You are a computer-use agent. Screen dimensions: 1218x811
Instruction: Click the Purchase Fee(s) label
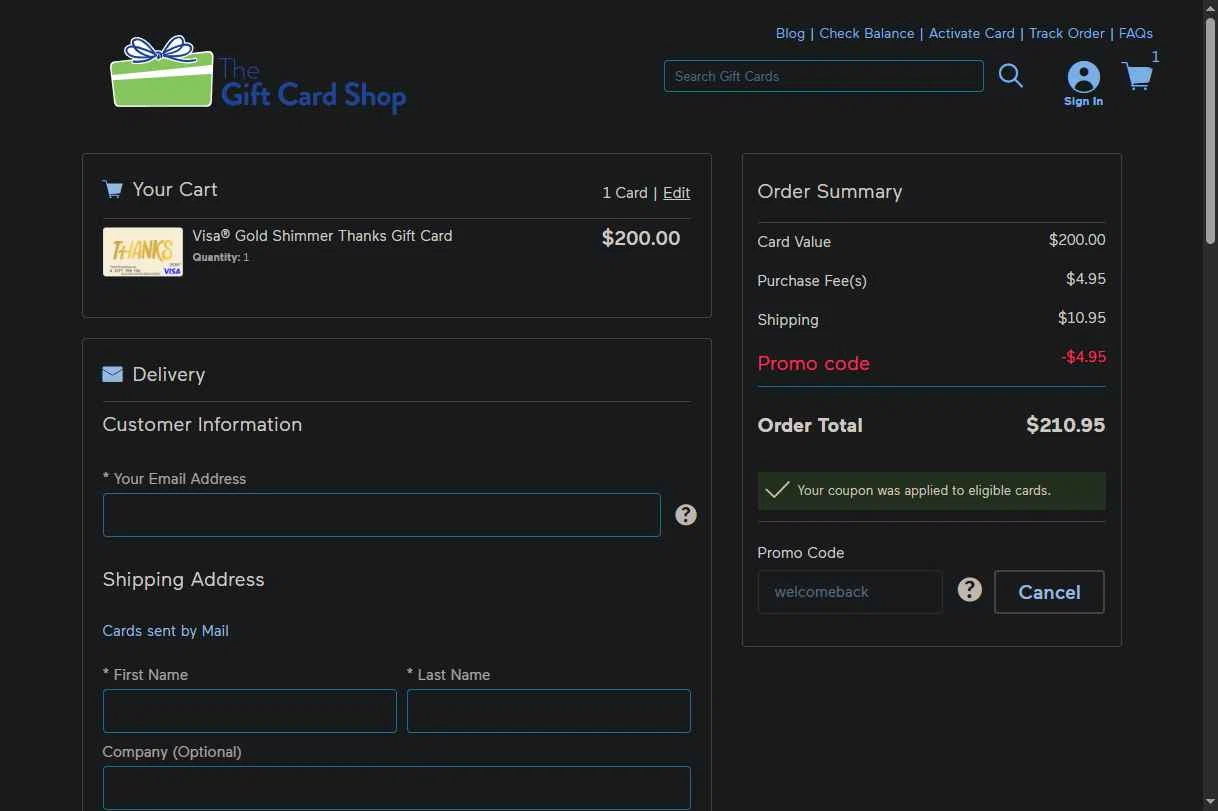click(x=812, y=281)
